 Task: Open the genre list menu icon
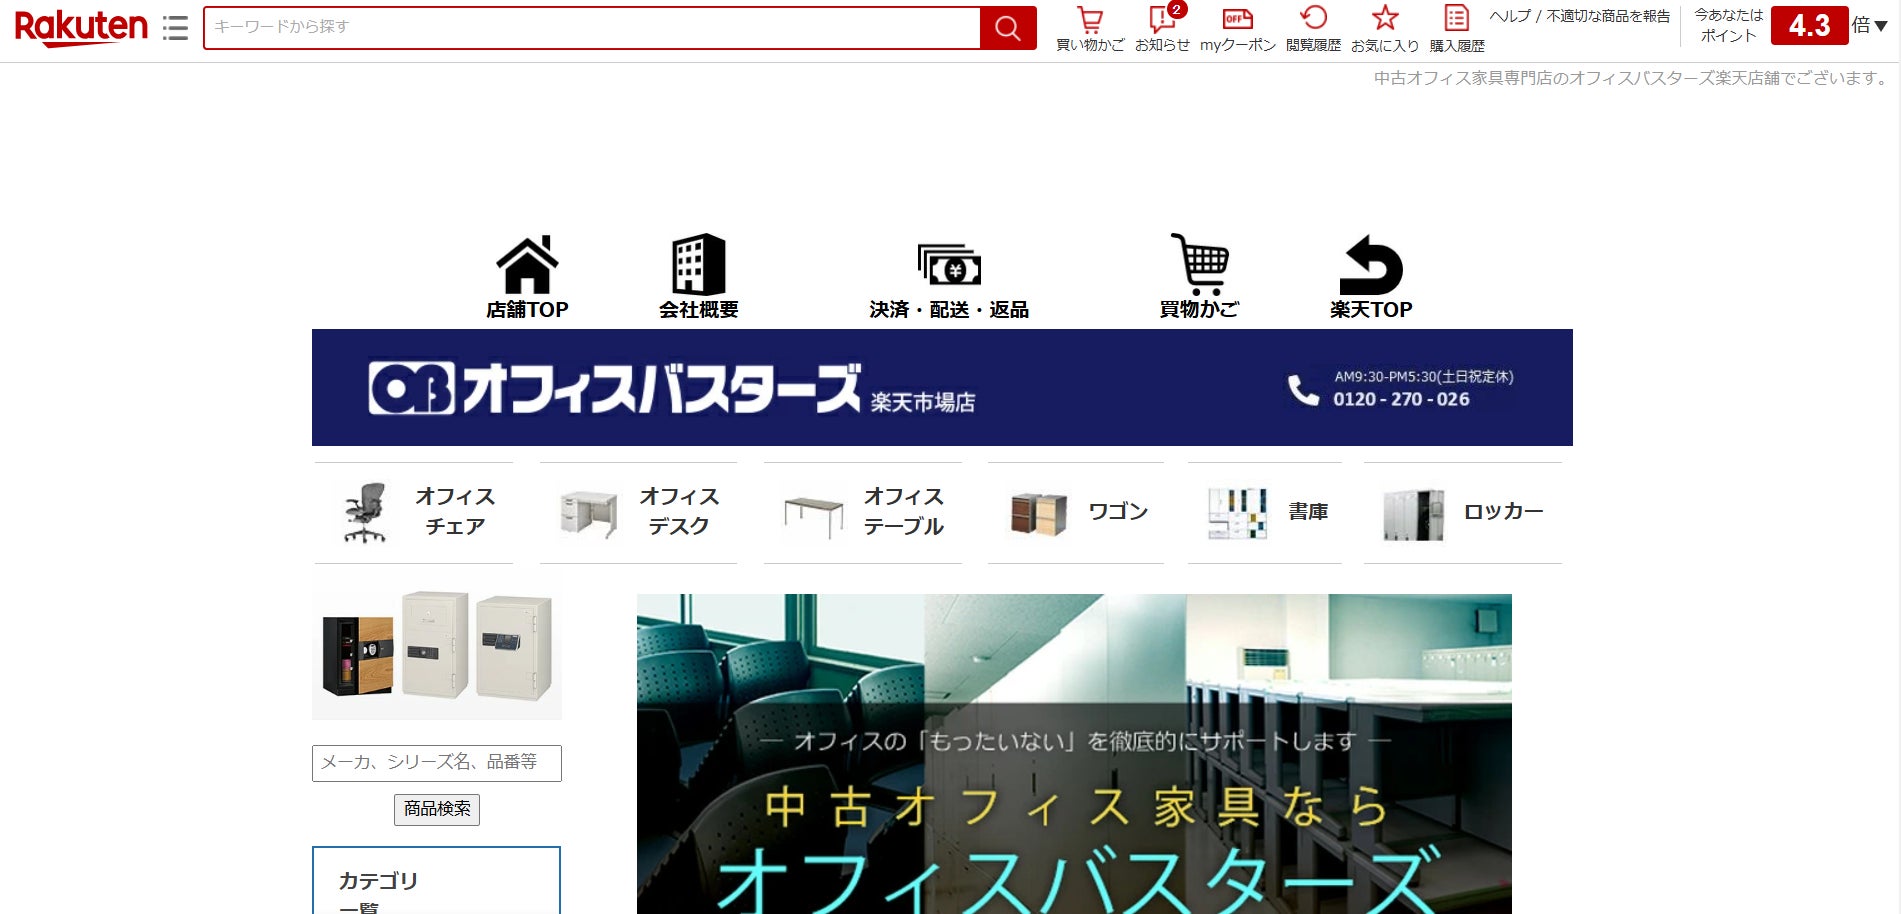tap(175, 28)
